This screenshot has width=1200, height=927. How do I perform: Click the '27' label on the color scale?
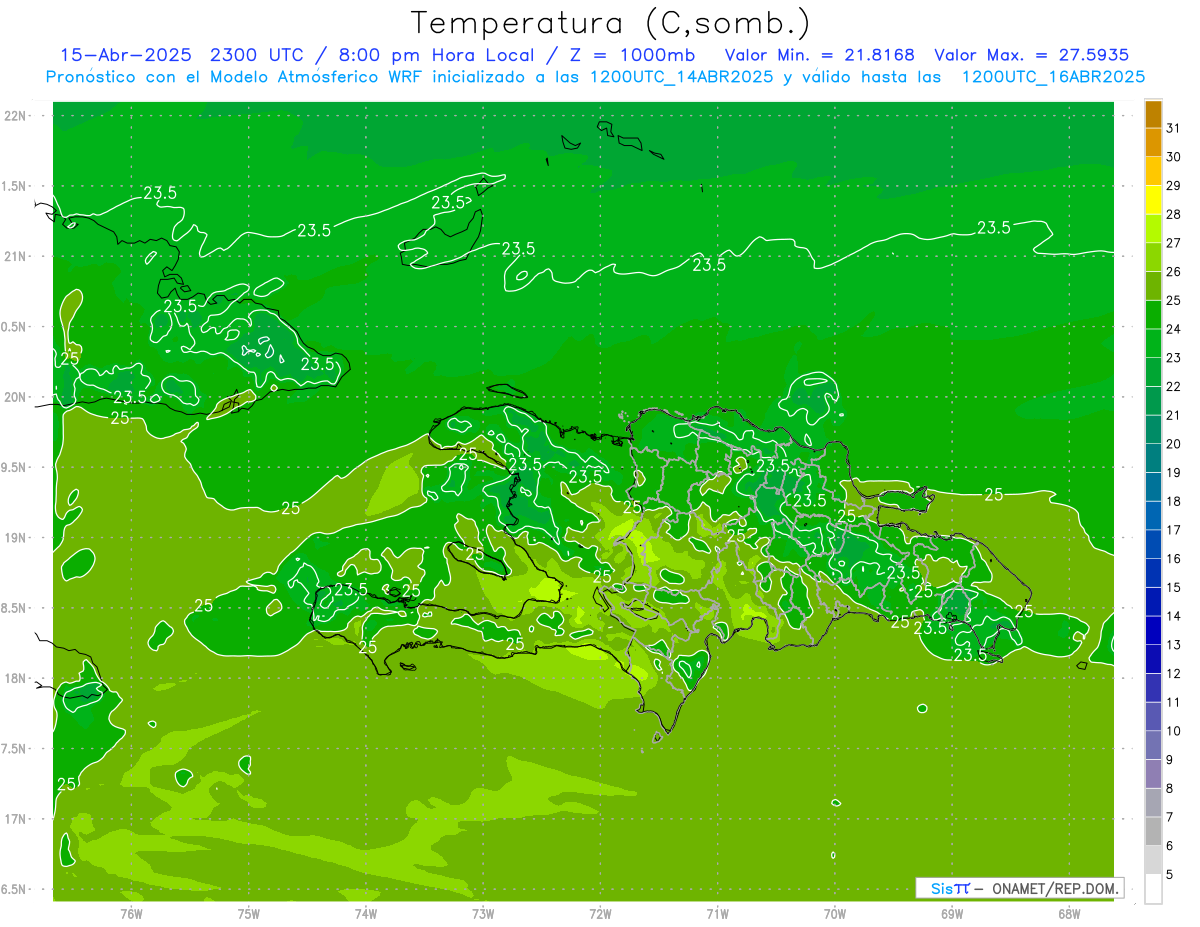point(1173,243)
